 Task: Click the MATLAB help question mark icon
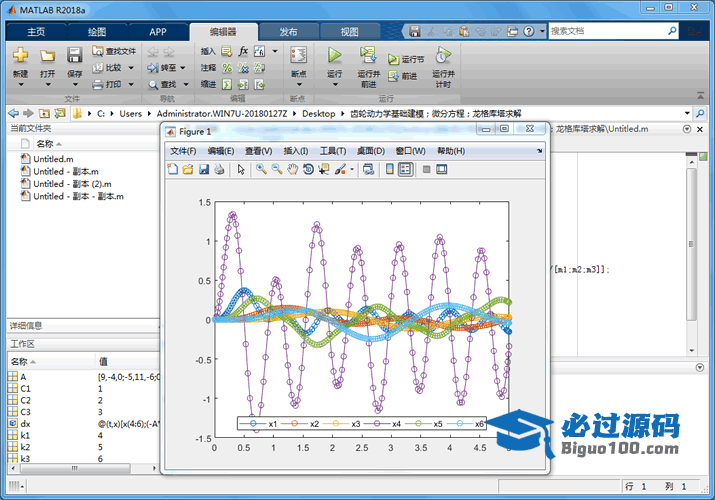click(x=529, y=31)
